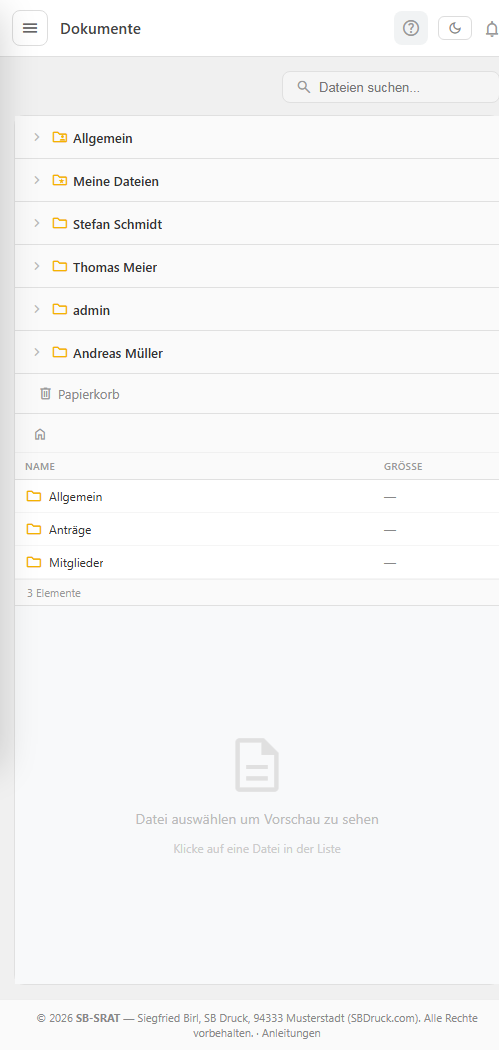
Task: Toggle dark mode with the moon icon
Action: pyautogui.click(x=455, y=28)
